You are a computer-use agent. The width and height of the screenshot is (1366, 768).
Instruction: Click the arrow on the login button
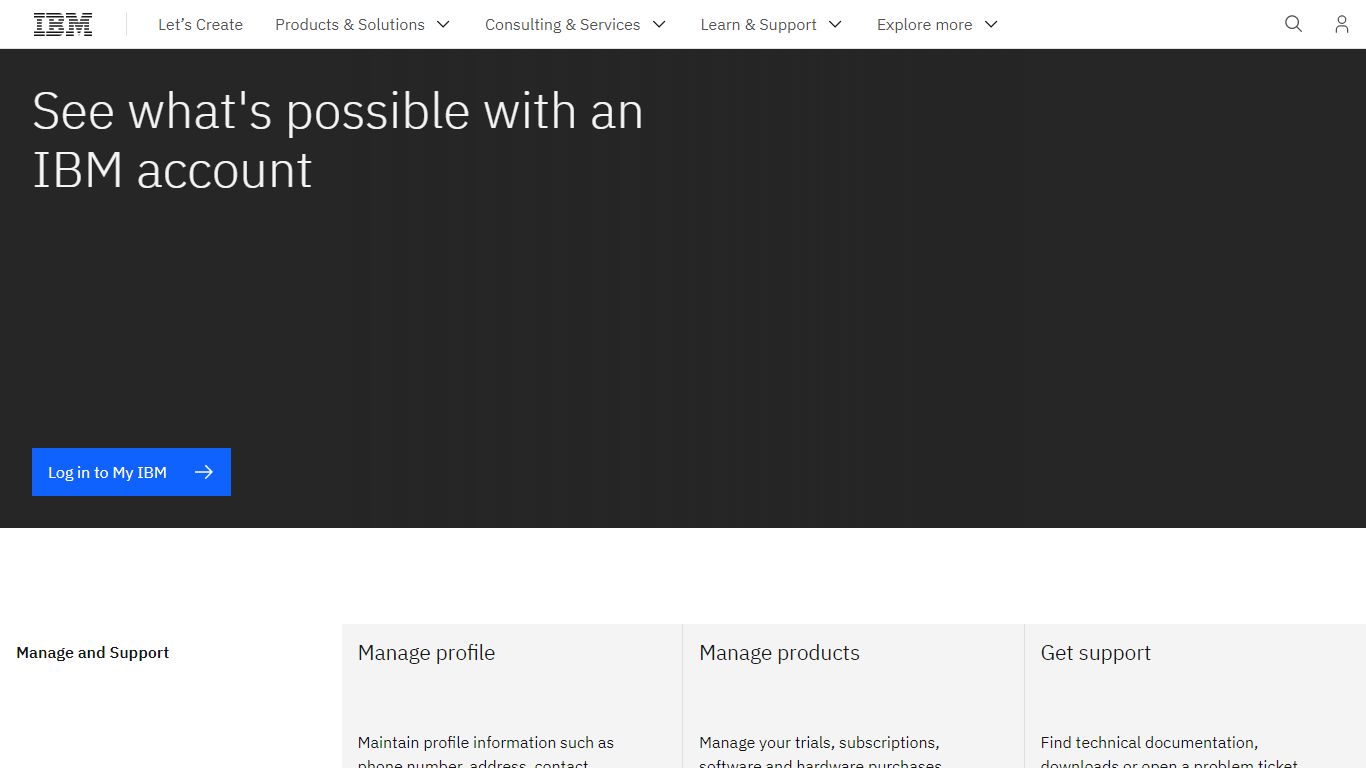[204, 472]
